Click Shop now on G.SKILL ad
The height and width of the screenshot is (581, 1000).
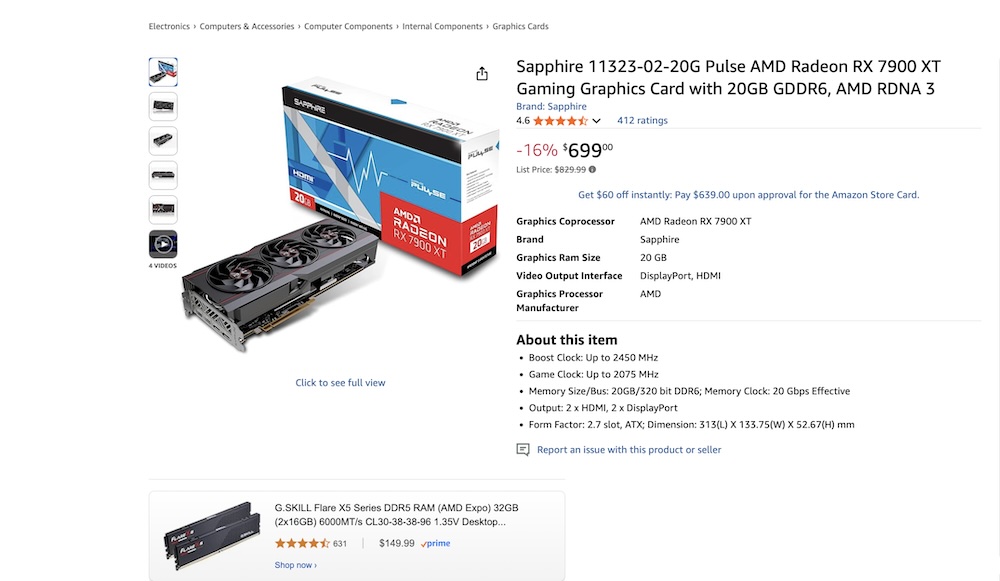click(x=295, y=565)
